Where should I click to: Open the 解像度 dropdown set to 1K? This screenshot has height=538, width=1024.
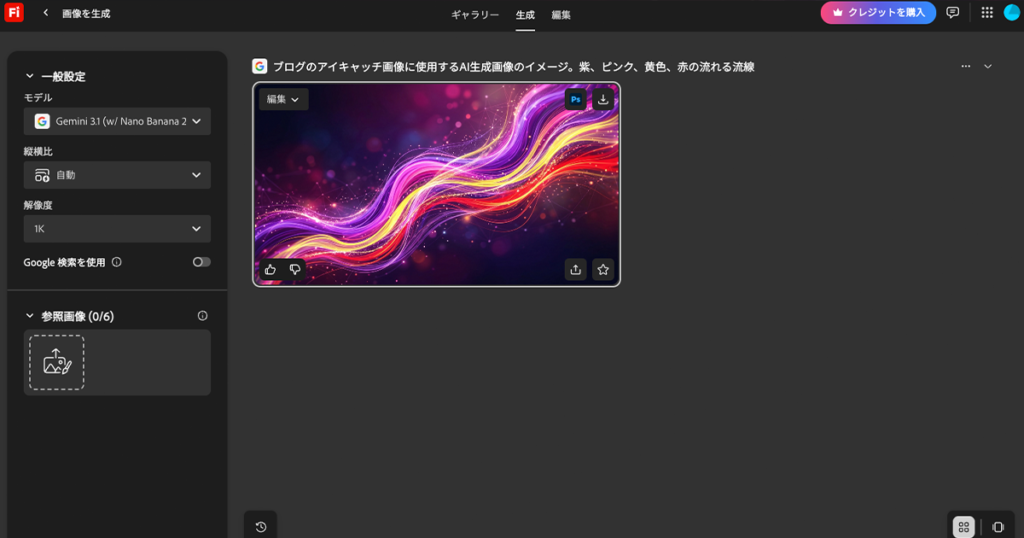click(x=118, y=229)
